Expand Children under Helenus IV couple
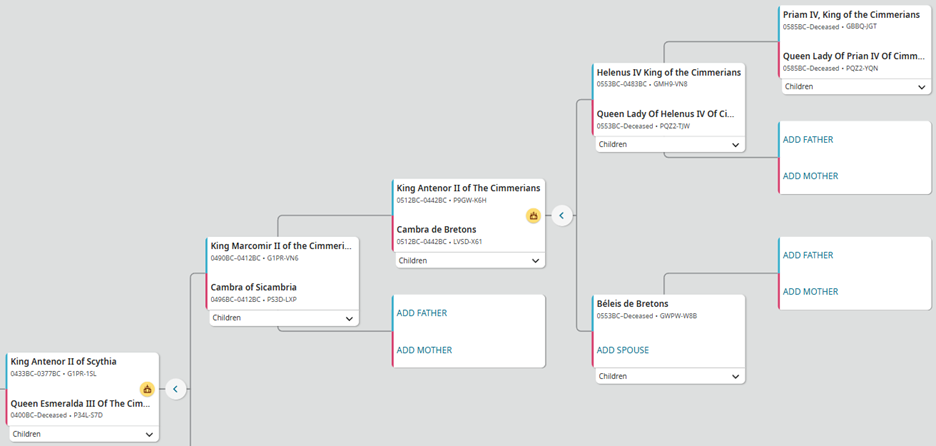This screenshot has height=446, width=936. [x=670, y=144]
